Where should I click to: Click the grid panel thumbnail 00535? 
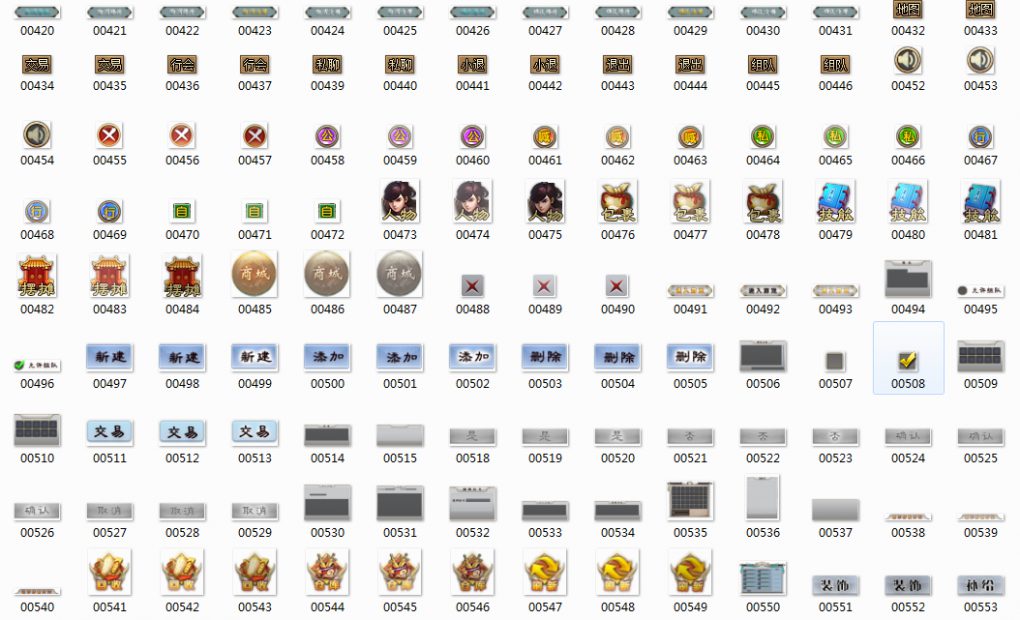coord(690,499)
